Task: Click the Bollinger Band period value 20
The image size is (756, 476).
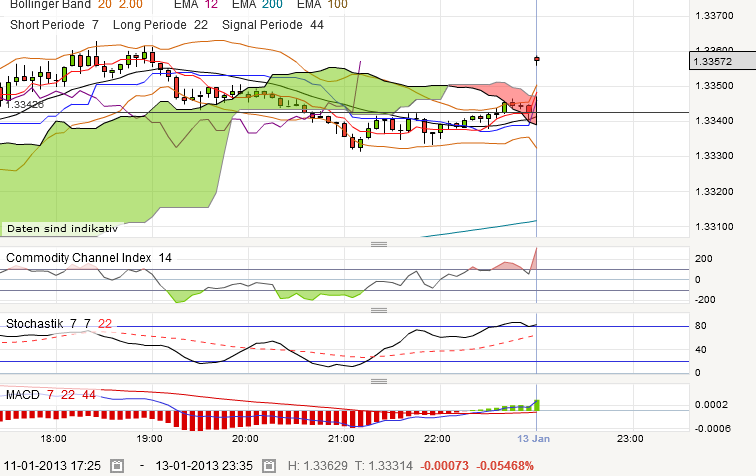Action: 105,5
